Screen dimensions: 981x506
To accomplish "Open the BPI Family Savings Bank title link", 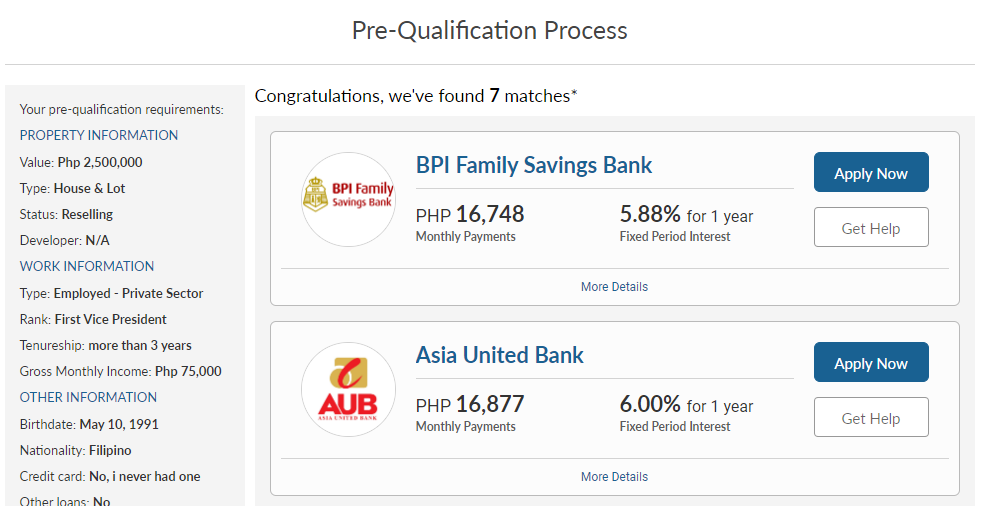I will (534, 165).
